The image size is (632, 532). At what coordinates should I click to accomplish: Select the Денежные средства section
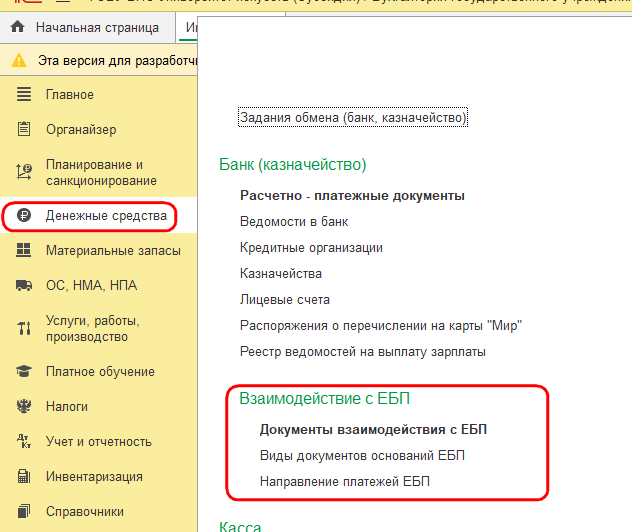click(106, 216)
